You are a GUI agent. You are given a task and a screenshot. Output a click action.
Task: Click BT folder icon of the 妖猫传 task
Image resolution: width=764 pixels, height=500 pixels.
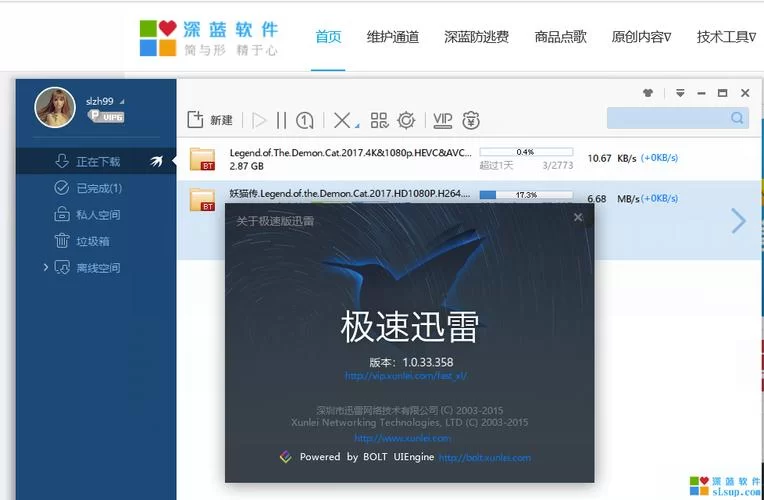202,199
